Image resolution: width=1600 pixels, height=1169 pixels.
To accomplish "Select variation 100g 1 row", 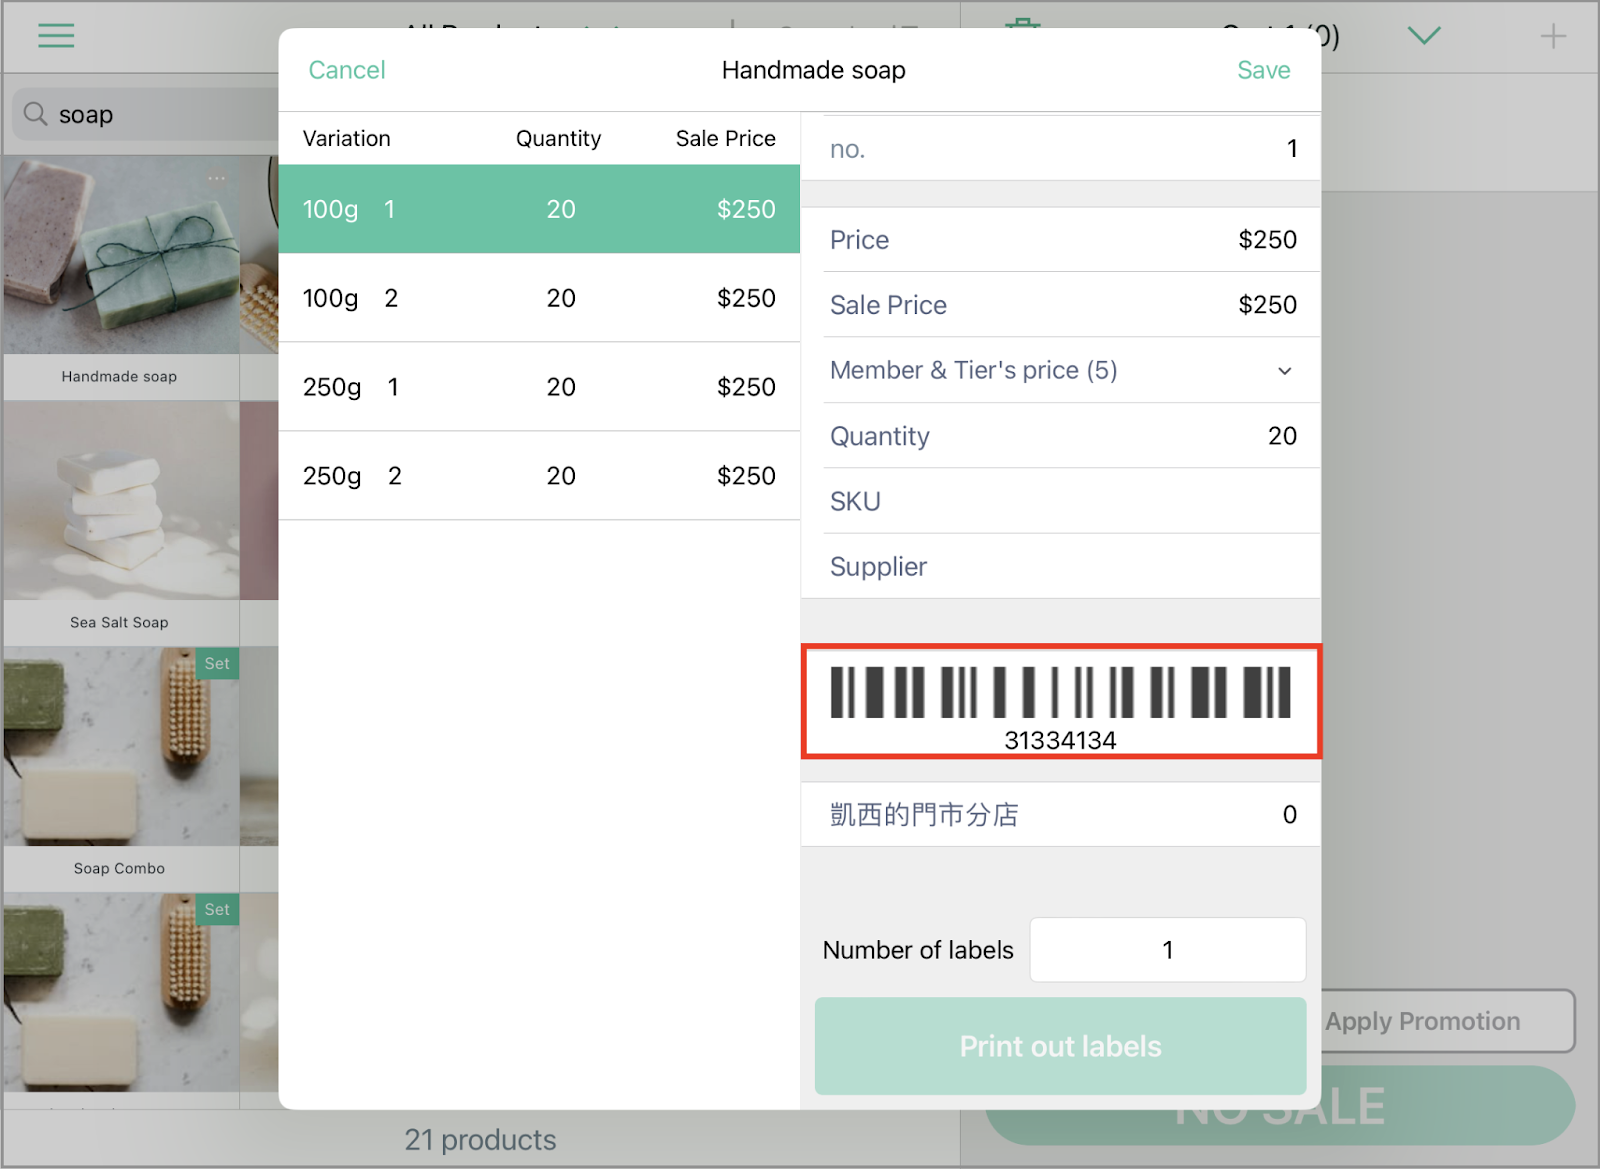I will pos(539,209).
